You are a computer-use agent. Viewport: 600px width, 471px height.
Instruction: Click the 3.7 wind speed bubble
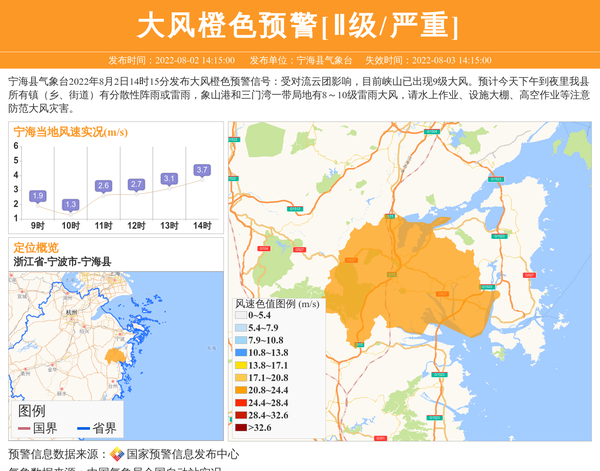coord(202,170)
